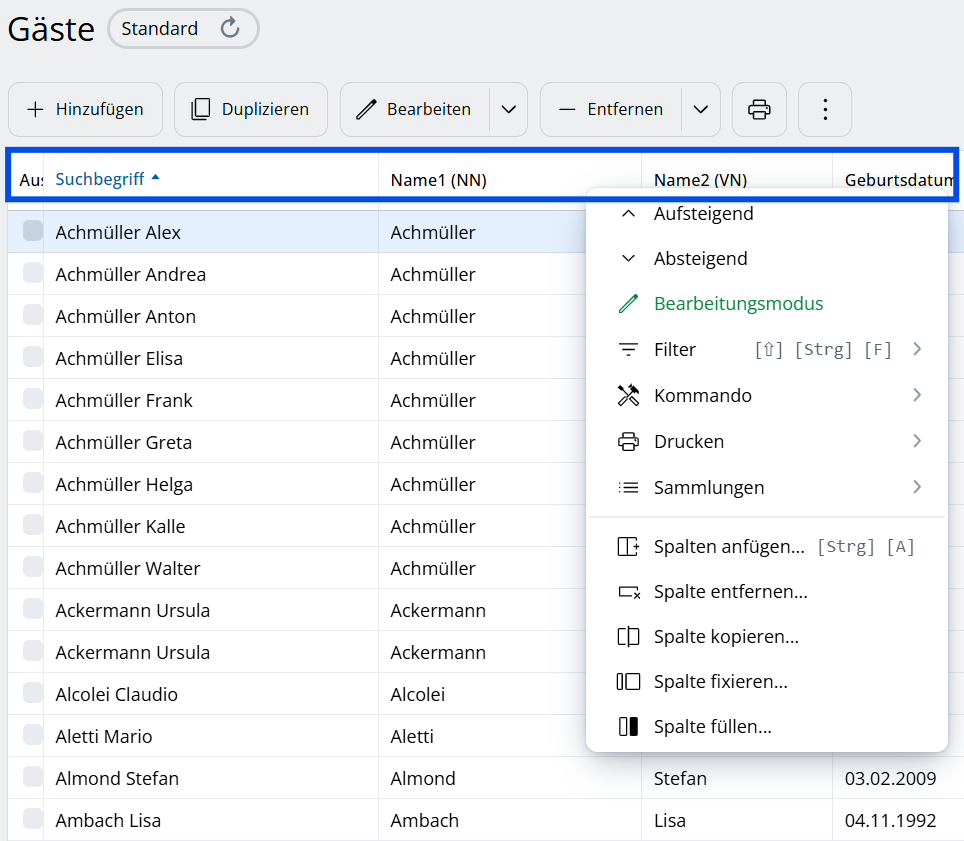This screenshot has height=841, width=964.
Task: Click the Name2 (VN) column header
Action: pos(700,180)
